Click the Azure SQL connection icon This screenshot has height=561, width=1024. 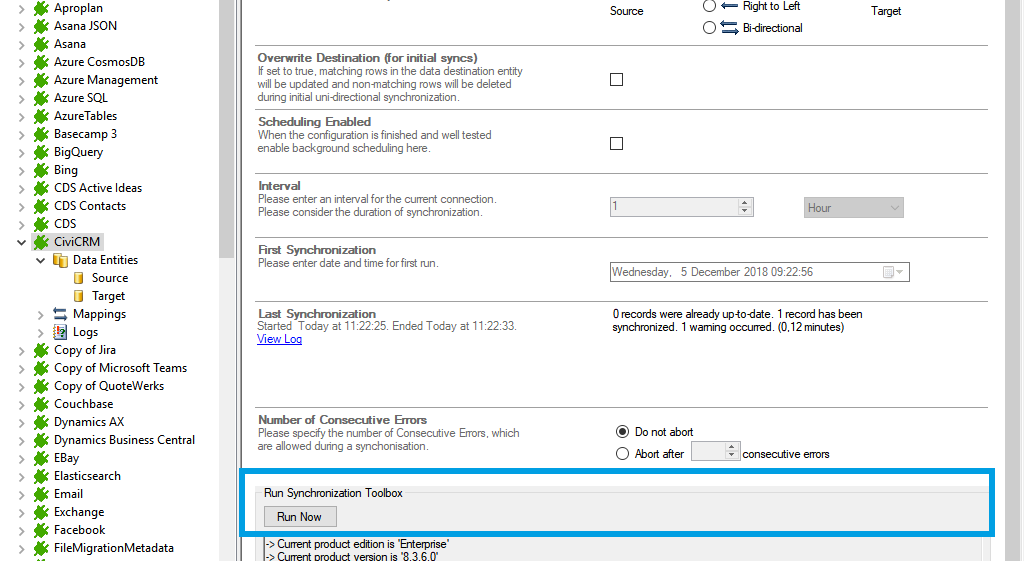(41, 98)
